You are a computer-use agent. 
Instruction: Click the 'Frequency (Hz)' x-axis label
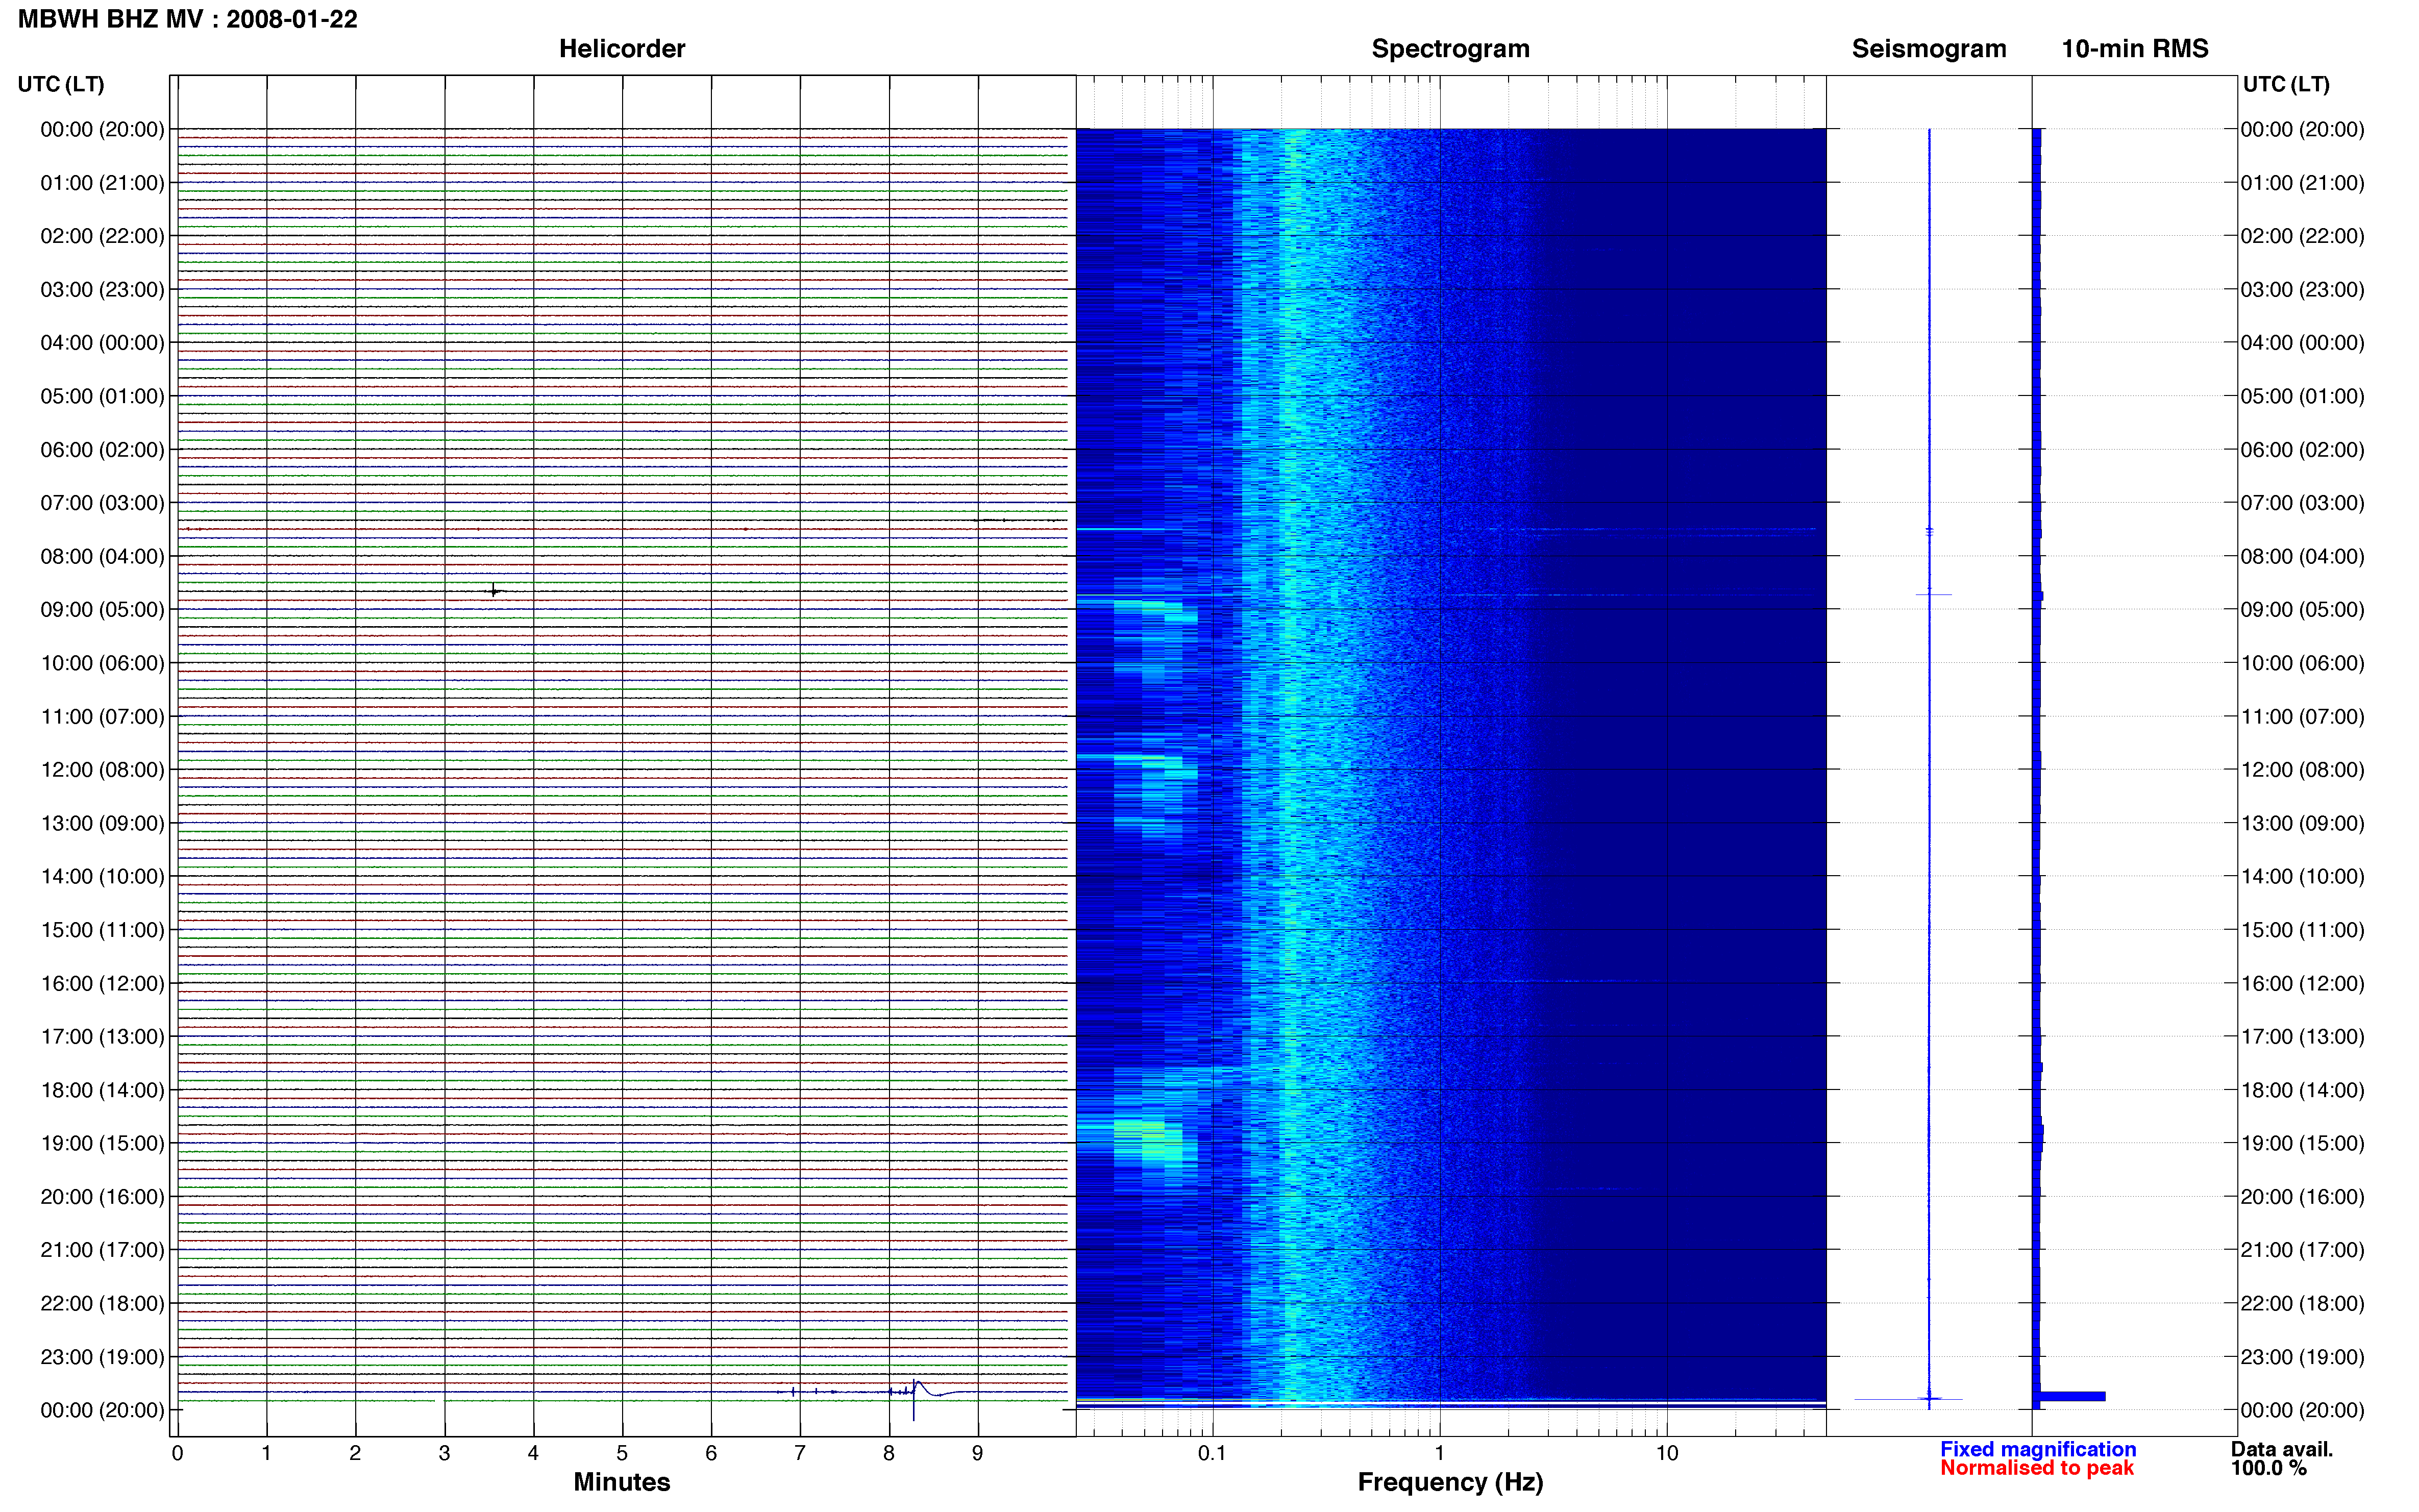(1450, 1482)
